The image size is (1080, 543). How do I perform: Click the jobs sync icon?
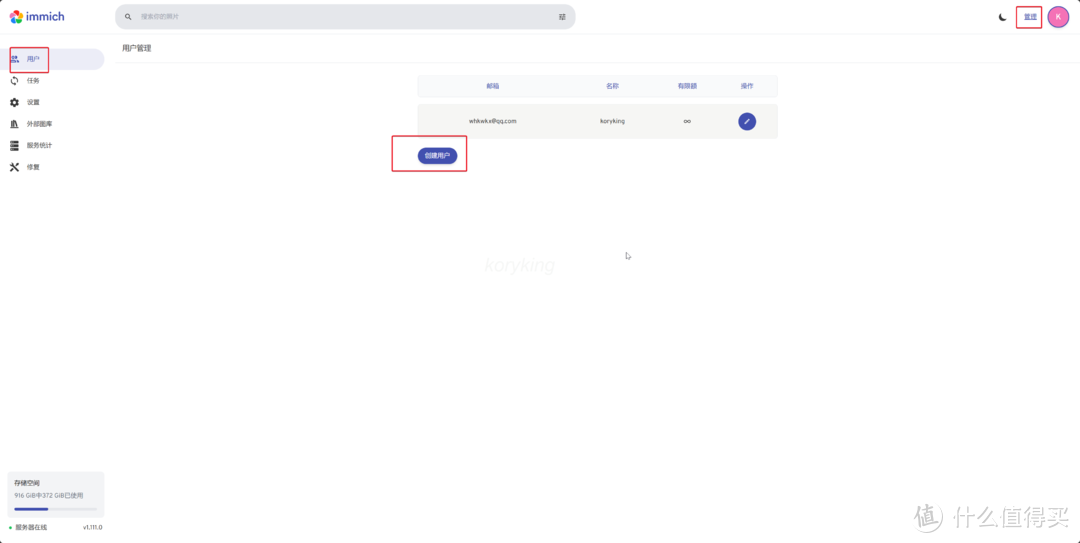[14, 81]
